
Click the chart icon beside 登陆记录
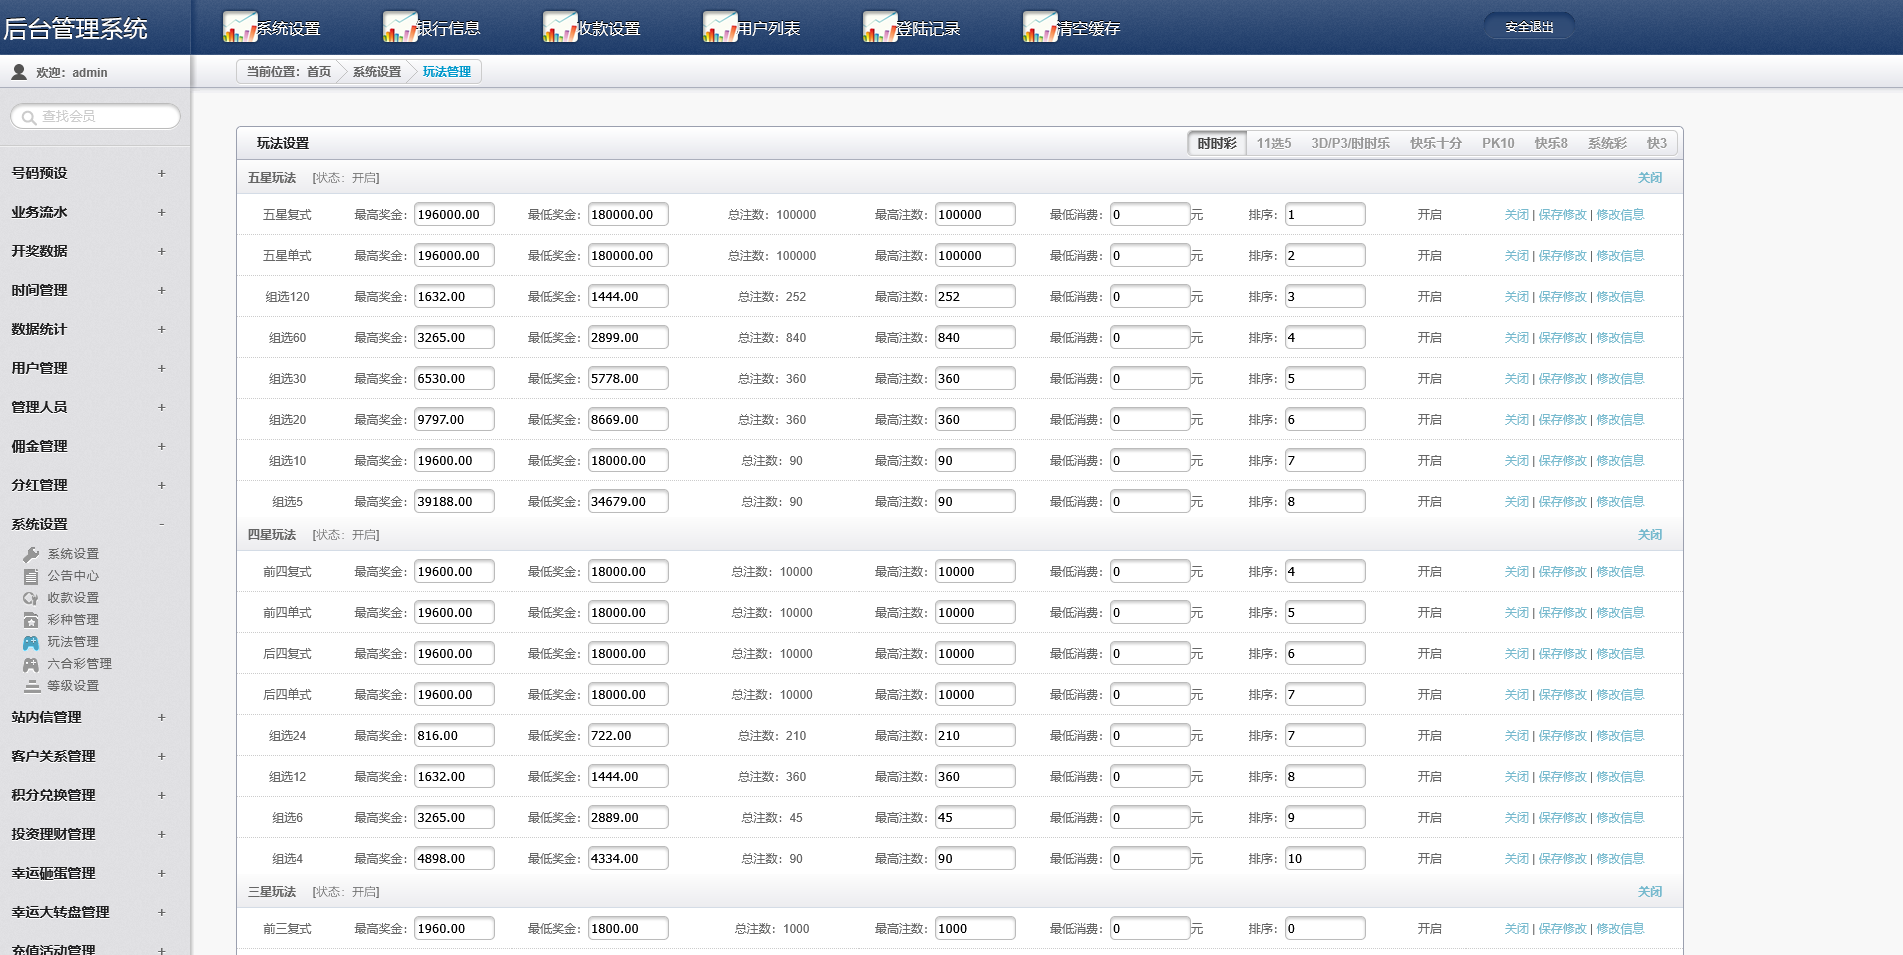879,27
